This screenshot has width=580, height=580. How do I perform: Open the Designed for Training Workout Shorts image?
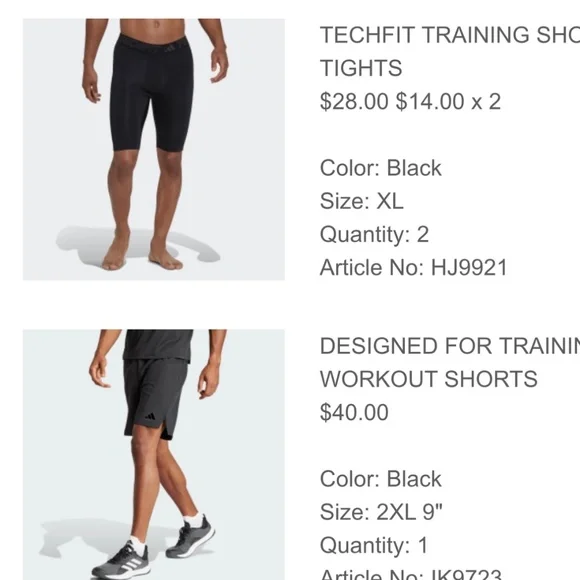[x=154, y=455]
